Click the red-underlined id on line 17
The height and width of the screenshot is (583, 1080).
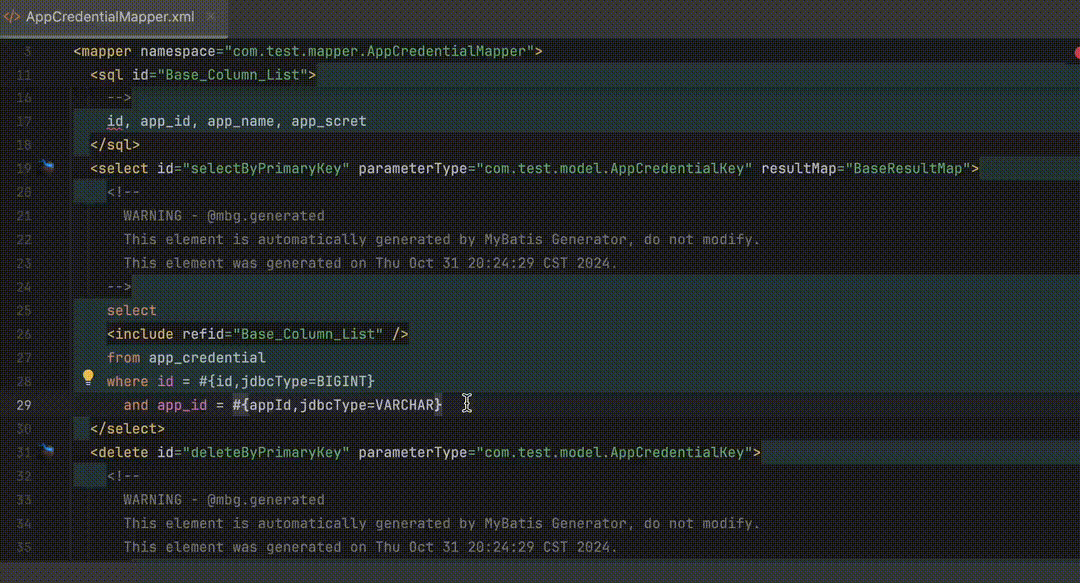[115, 121]
